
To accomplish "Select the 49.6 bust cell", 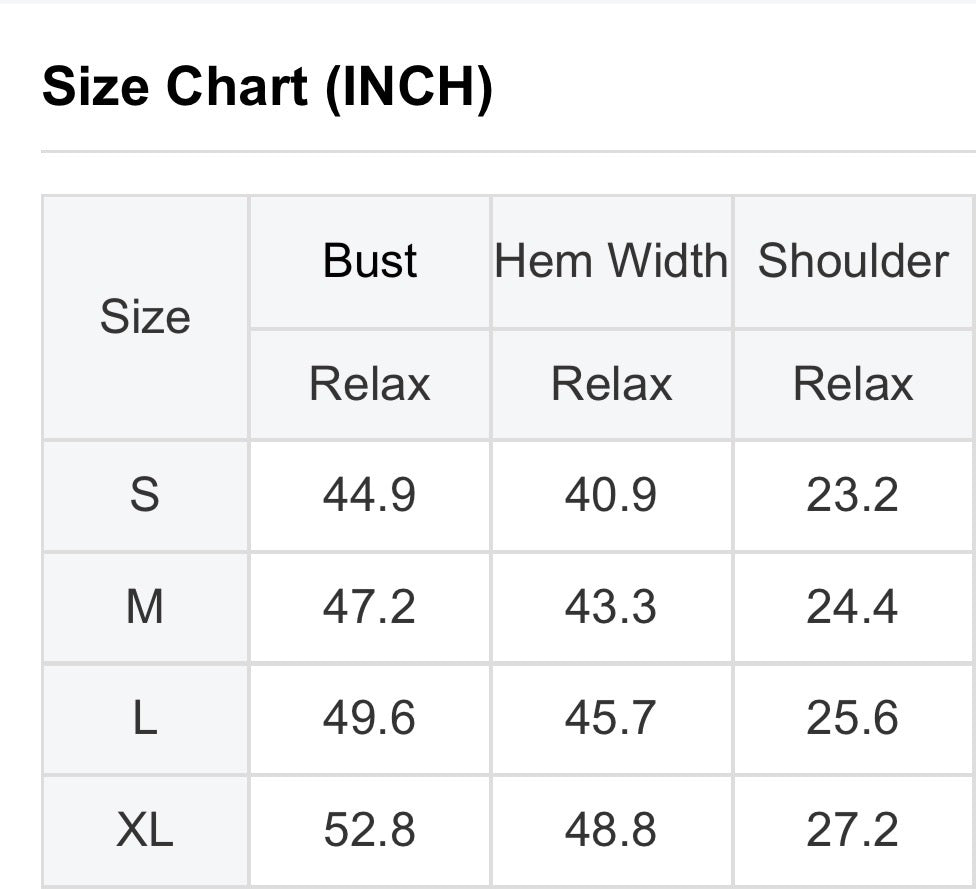I will pyautogui.click(x=369, y=718).
